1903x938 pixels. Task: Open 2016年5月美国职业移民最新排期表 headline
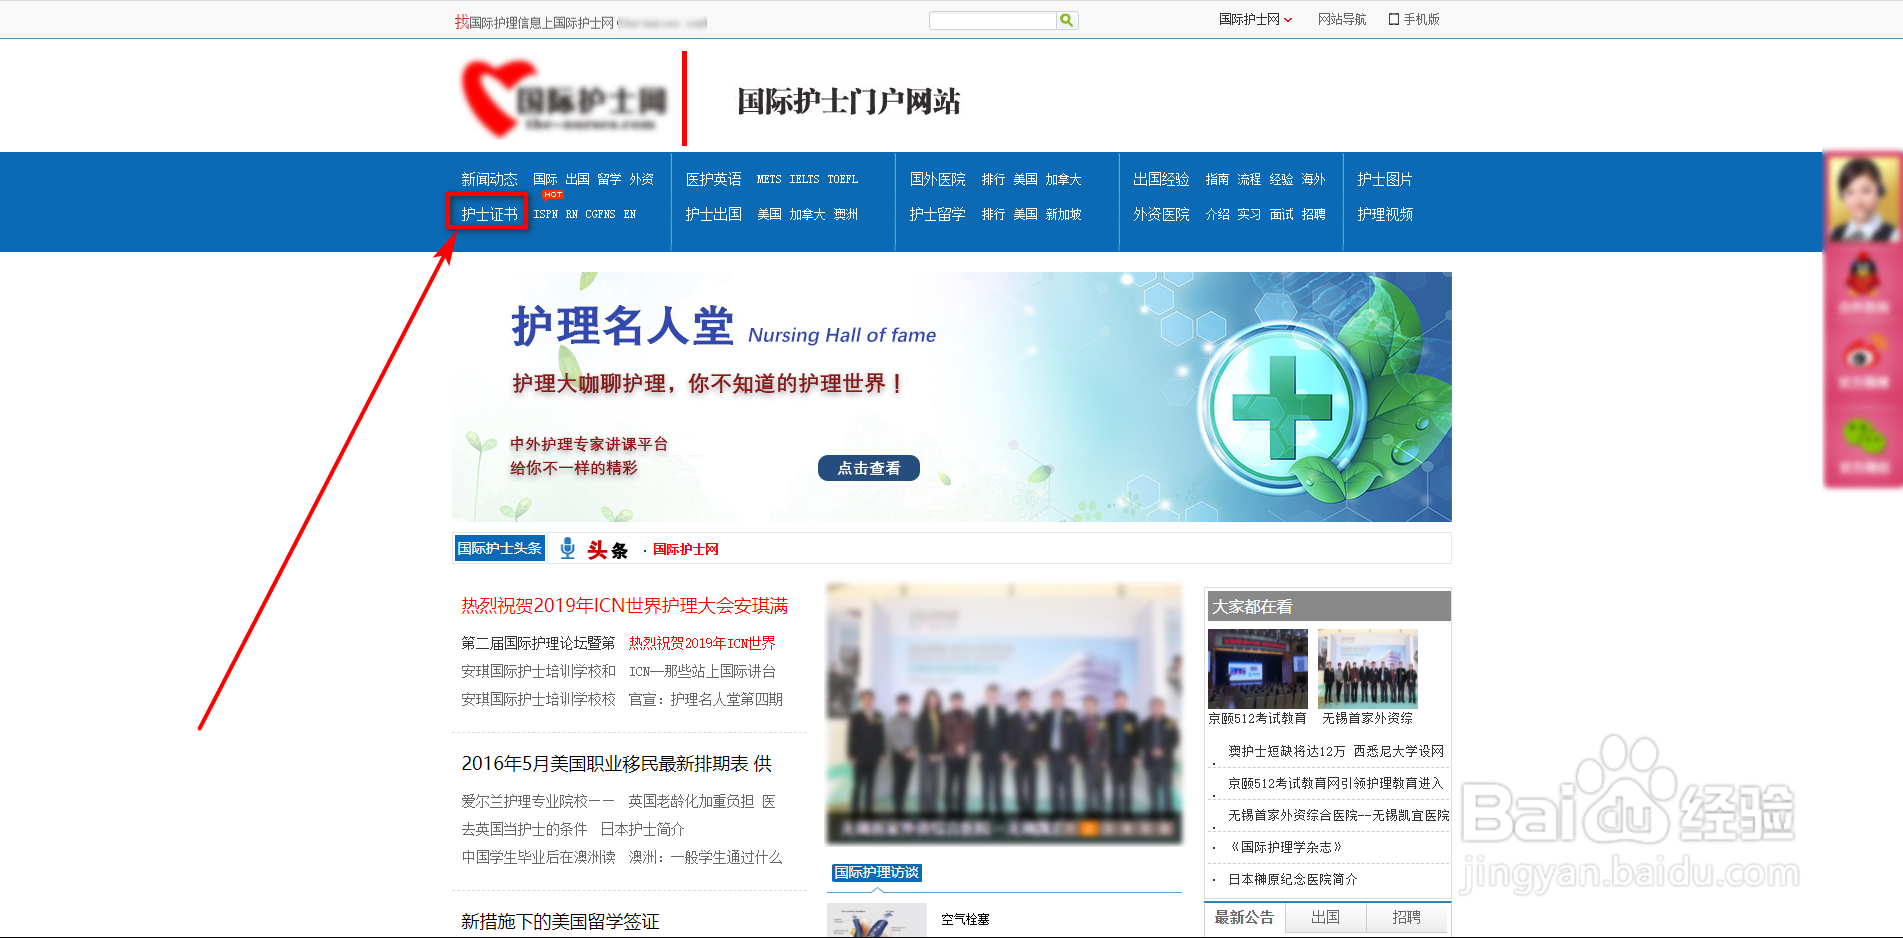click(616, 763)
